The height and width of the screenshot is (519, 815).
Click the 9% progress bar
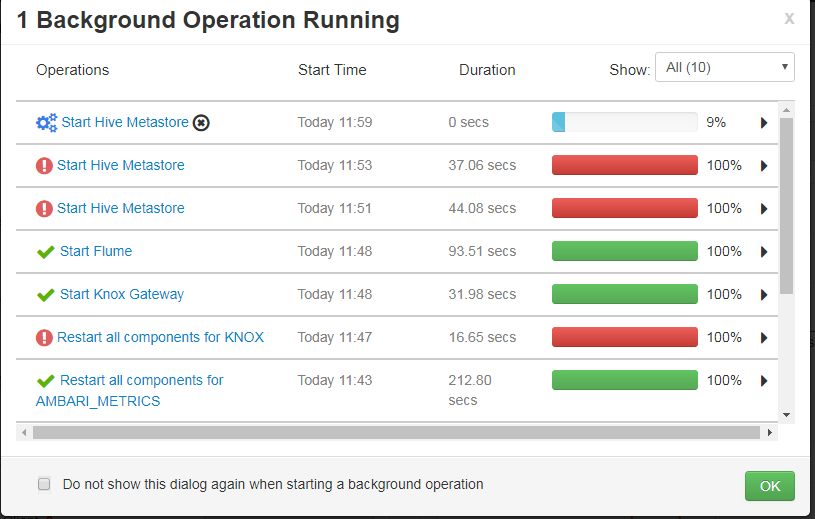(624, 122)
